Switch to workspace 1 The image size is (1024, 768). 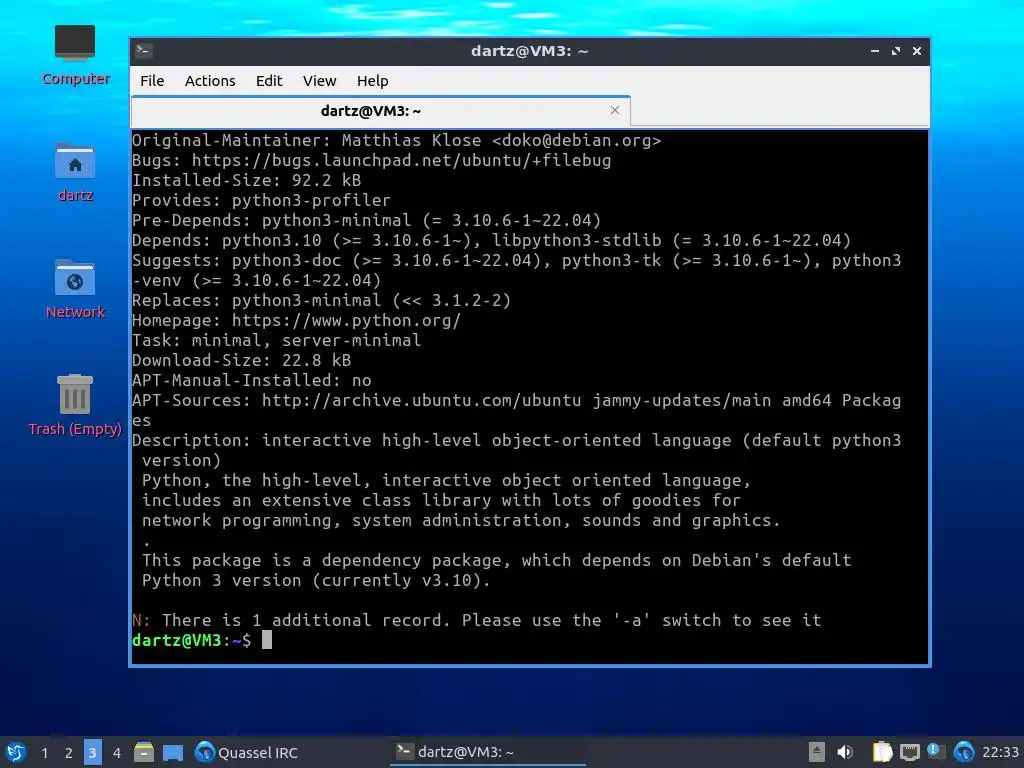pos(44,753)
